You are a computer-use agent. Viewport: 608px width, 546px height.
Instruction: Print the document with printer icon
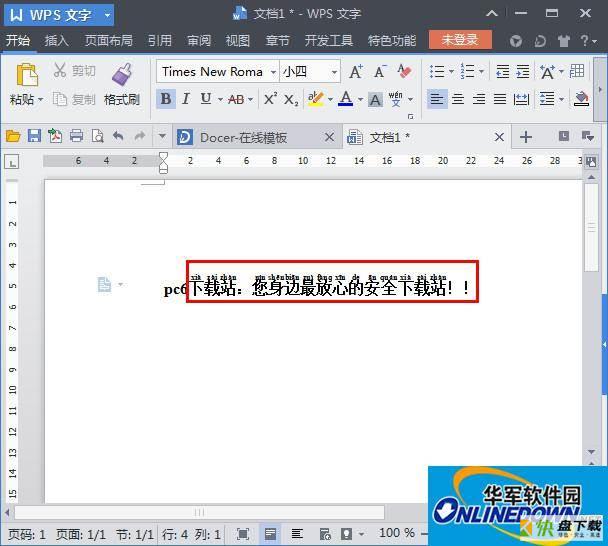(76, 136)
